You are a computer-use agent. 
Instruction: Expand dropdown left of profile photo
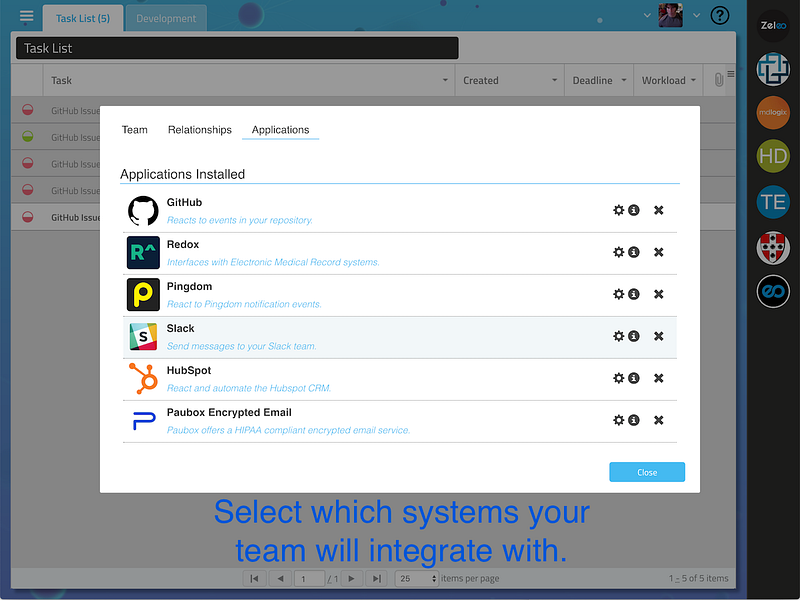click(x=647, y=15)
